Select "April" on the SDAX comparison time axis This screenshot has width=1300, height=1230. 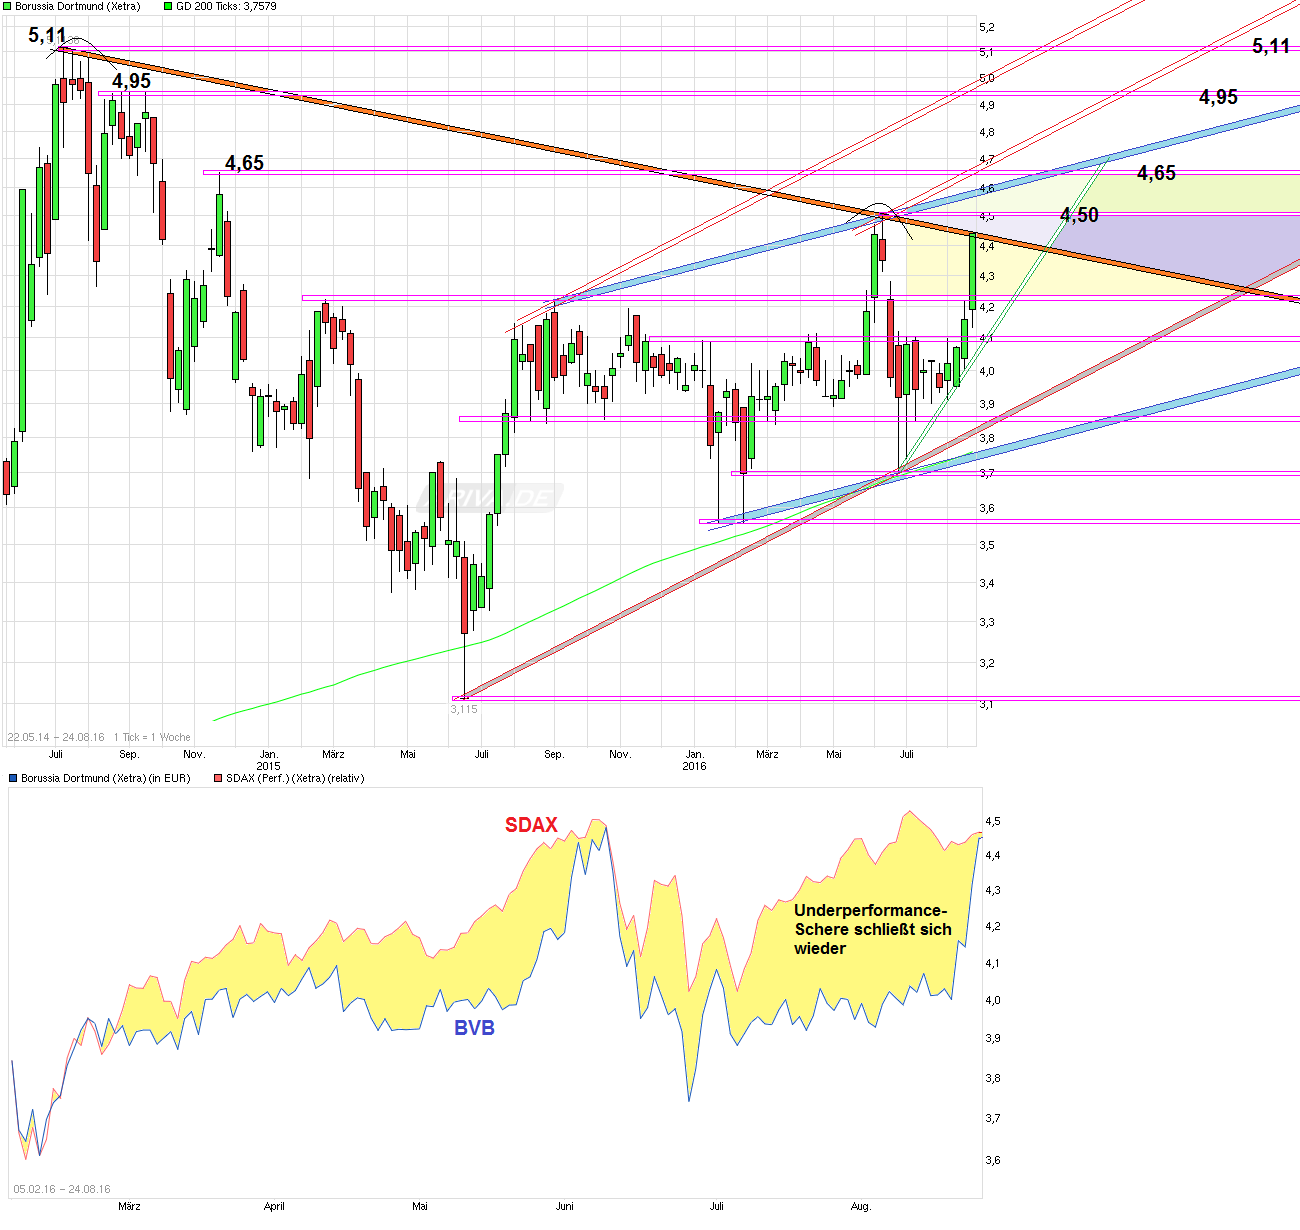click(274, 1206)
